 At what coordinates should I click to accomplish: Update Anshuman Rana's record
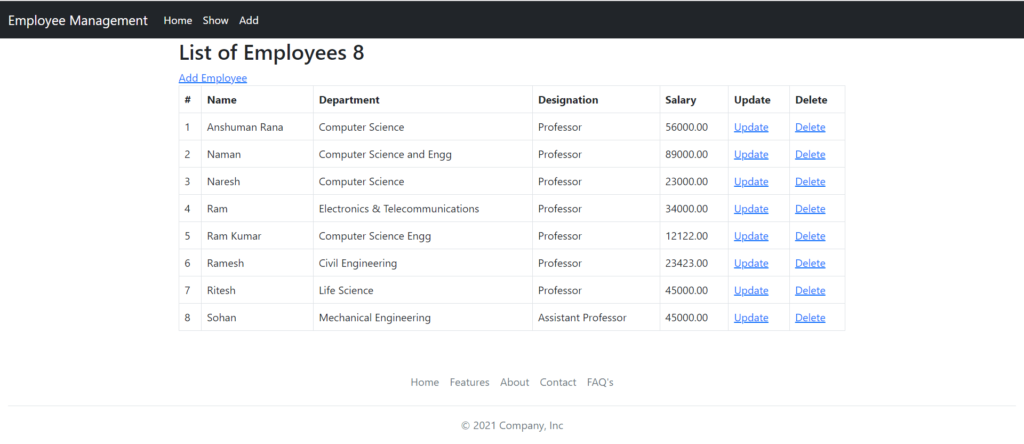(x=751, y=127)
